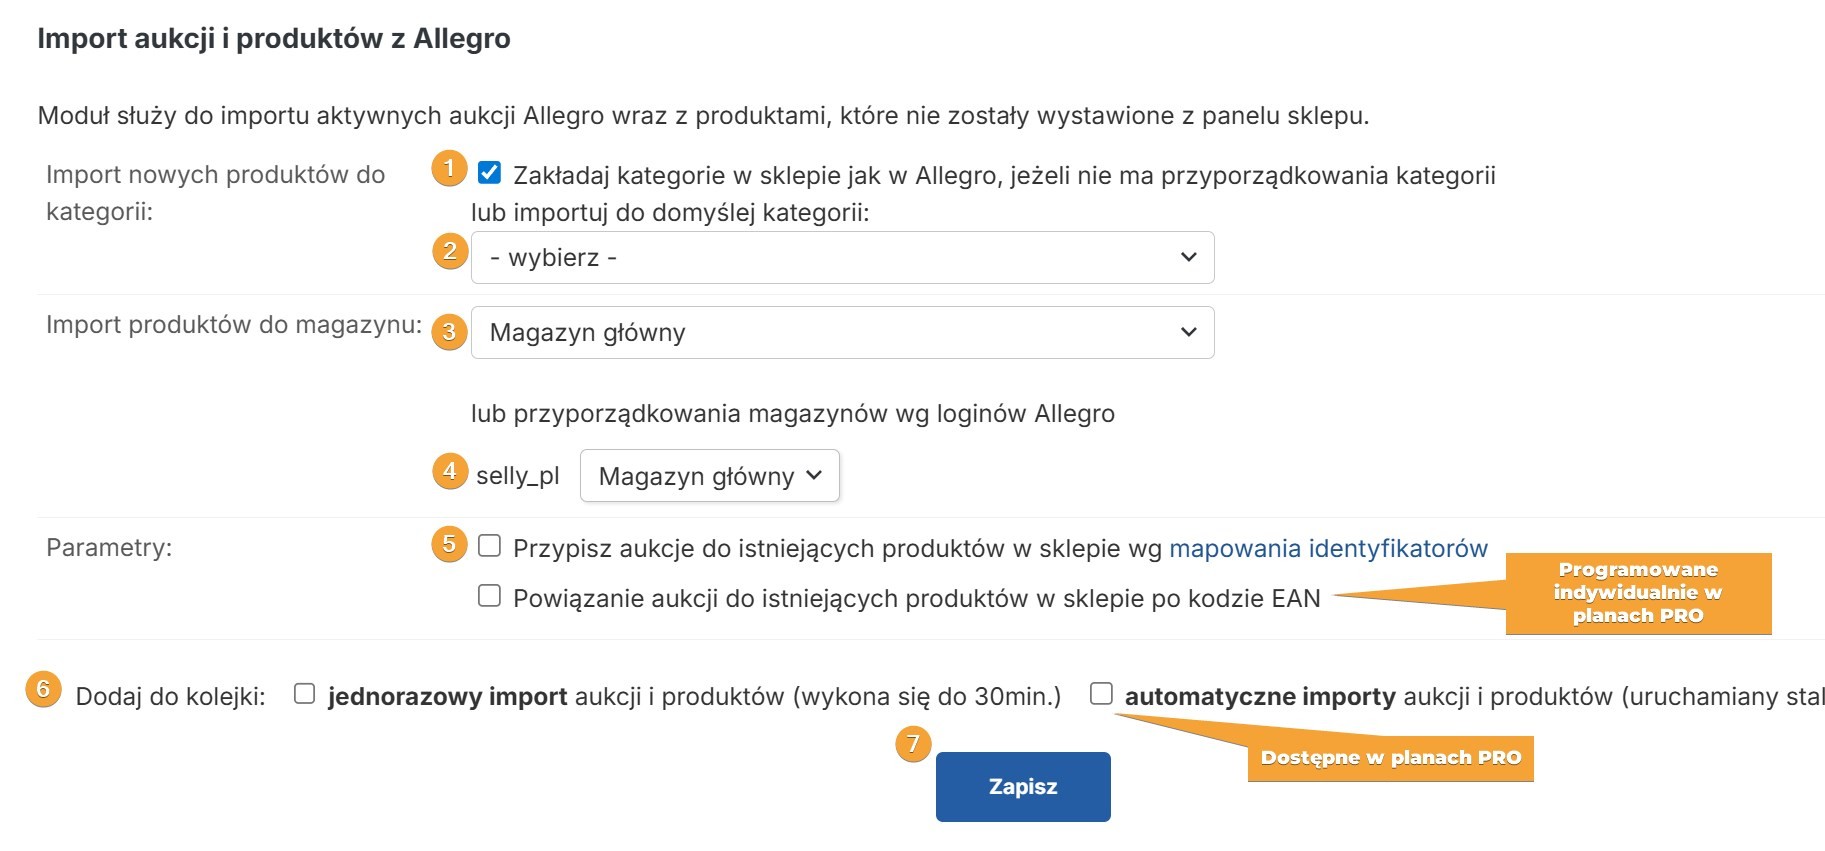Open the '- wybierz -' default category dropdown
Viewport: 1825px width, 851px height.
842,258
